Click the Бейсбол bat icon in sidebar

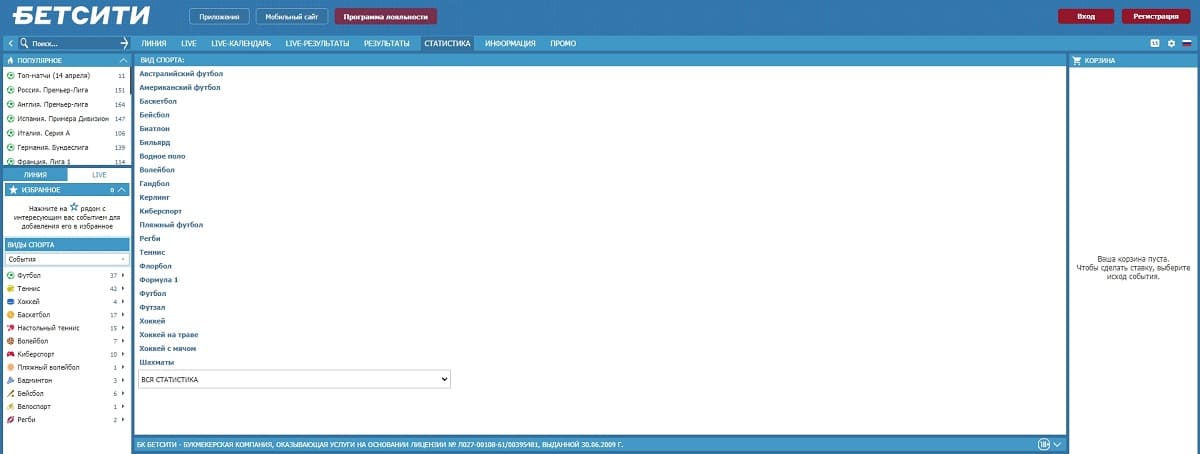point(10,394)
